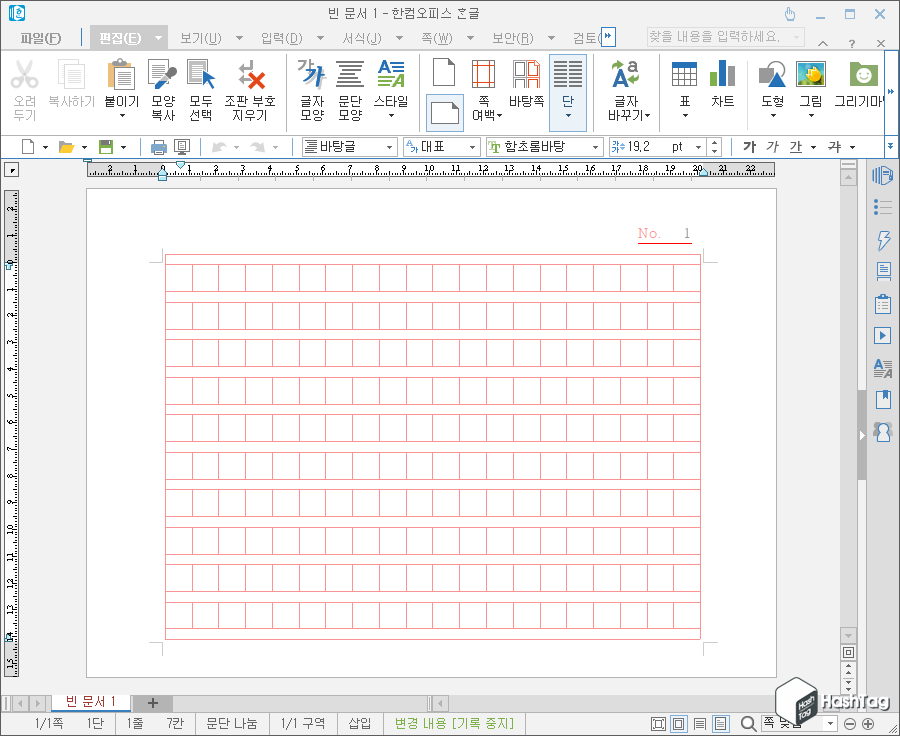Click Master Page (바탕쪽) icon
The image size is (900, 736).
click(526, 75)
